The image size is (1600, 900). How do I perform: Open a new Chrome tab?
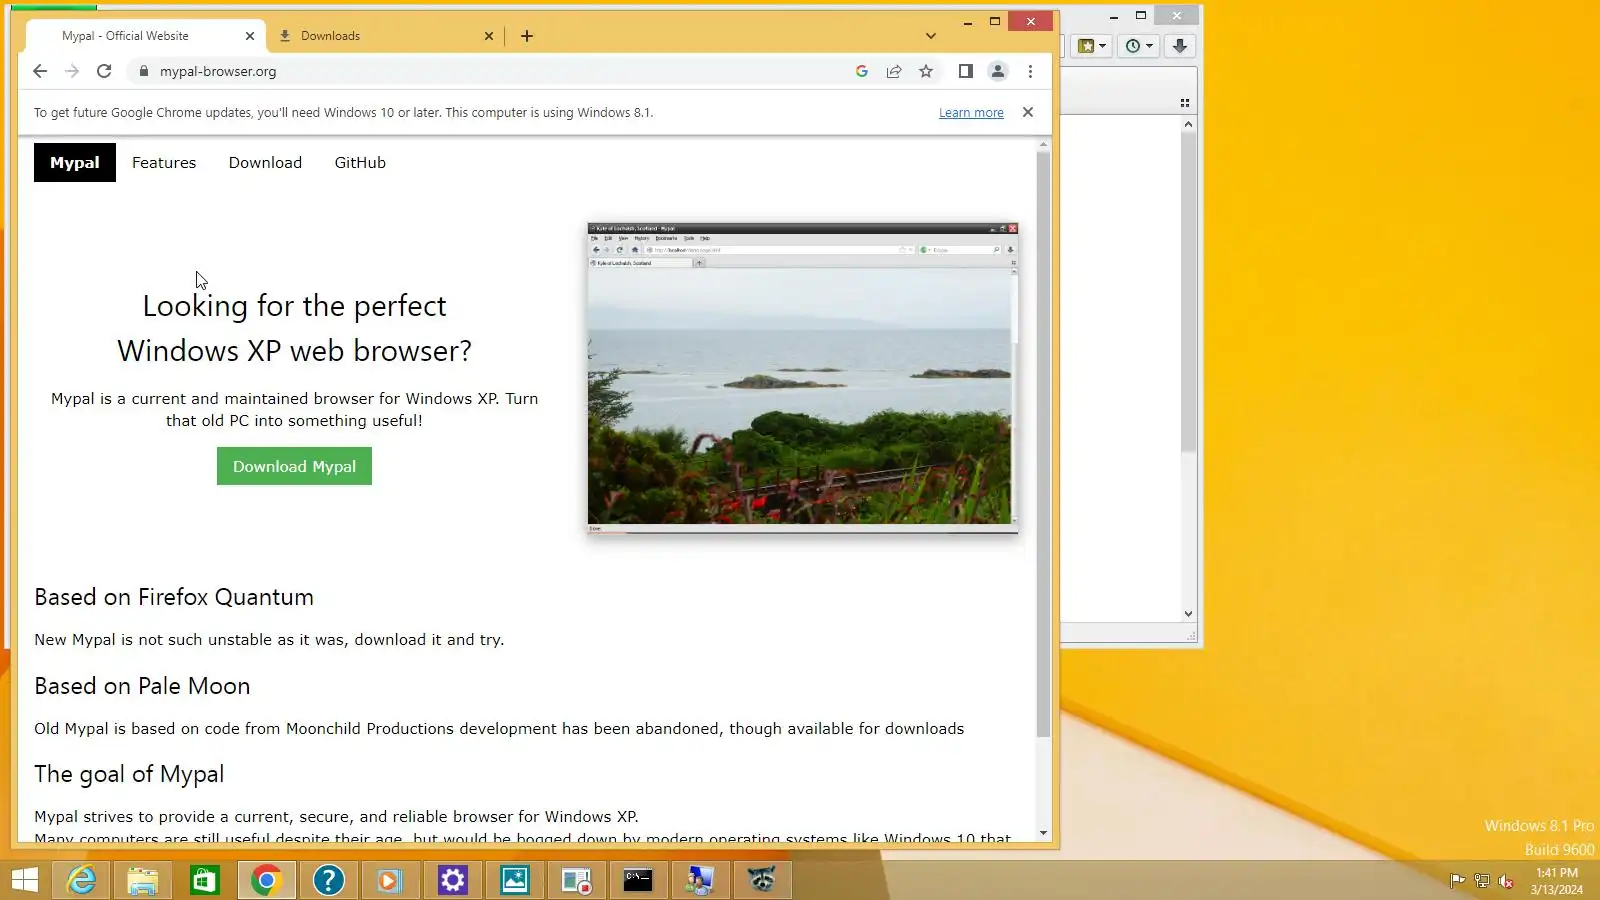(527, 36)
